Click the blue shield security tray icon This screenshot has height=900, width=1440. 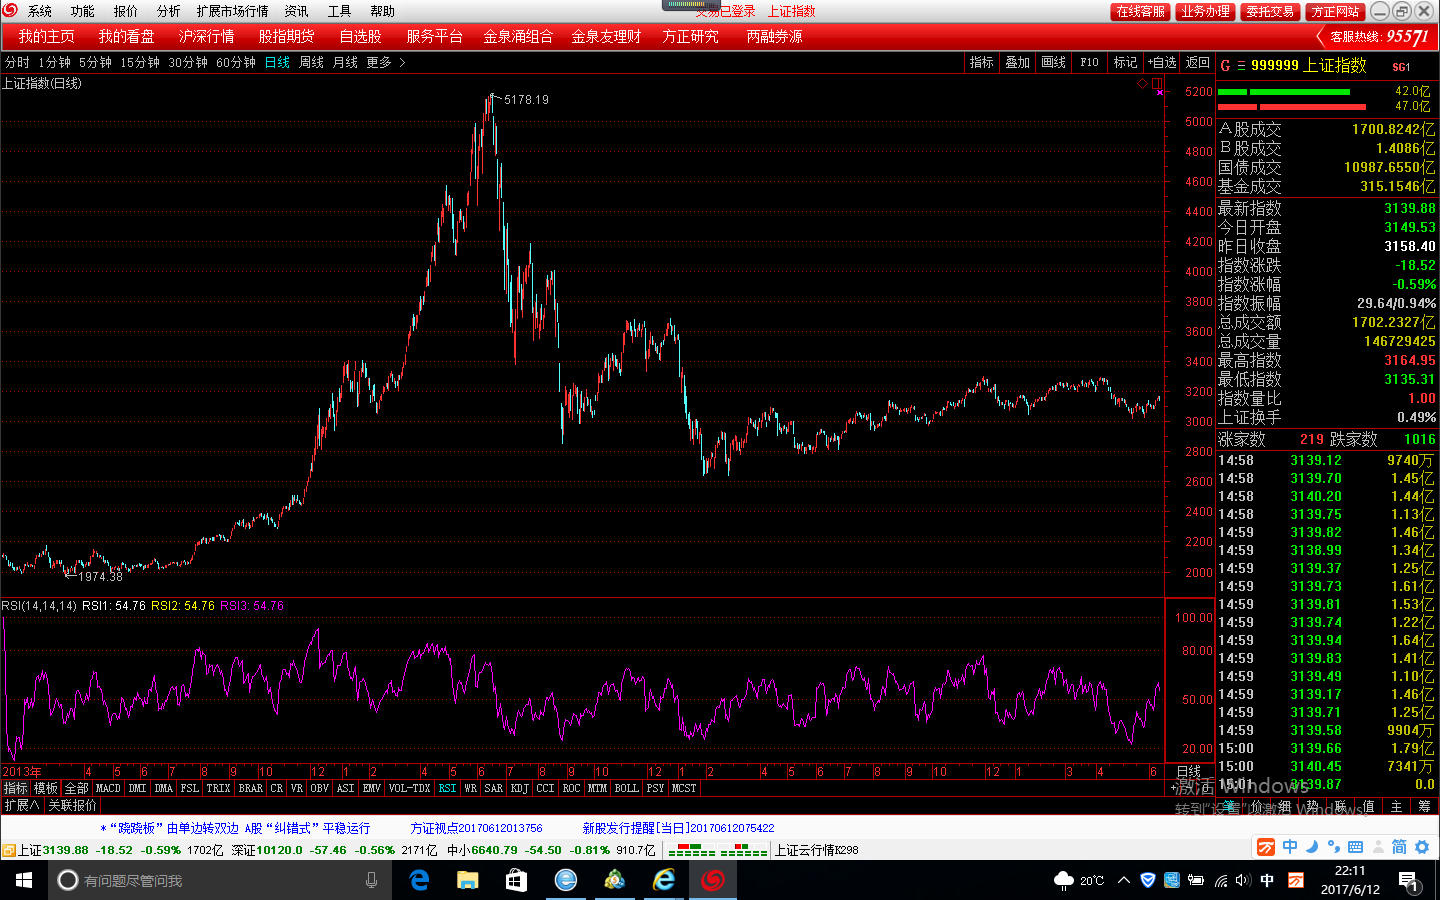point(1148,880)
